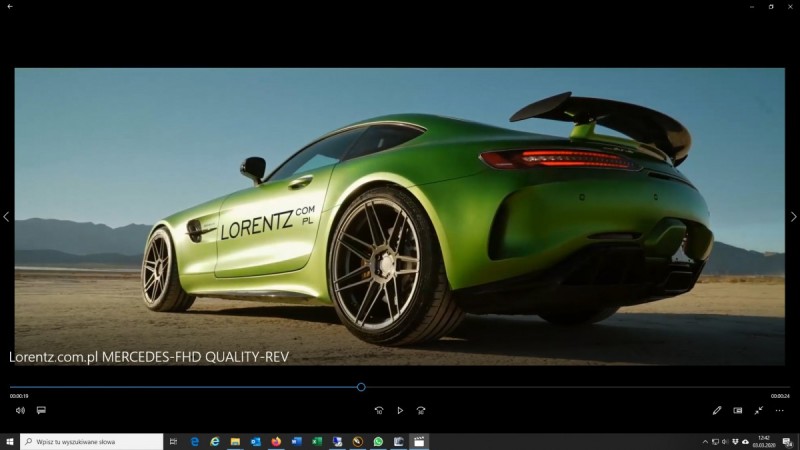Image resolution: width=800 pixels, height=450 pixels.
Task: Click the seek bar position handle
Action: [361, 387]
